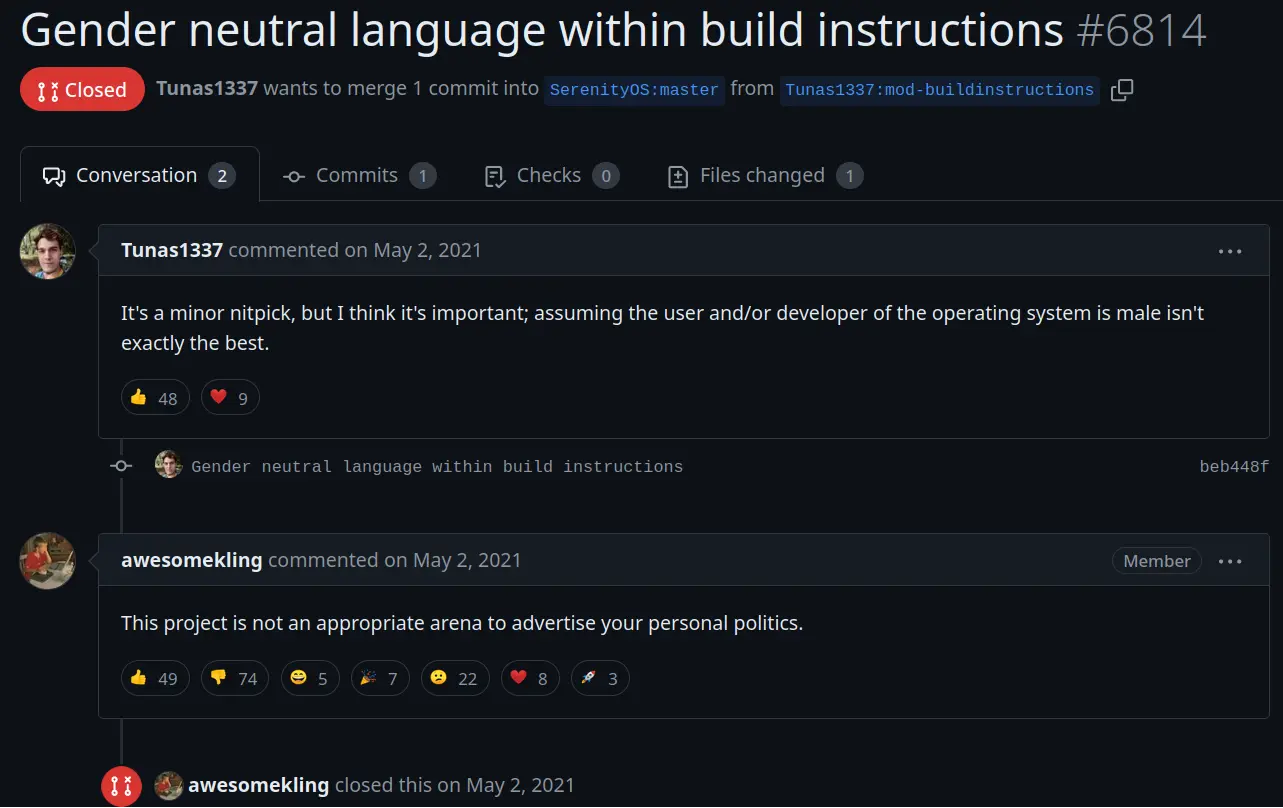Viewport: 1283px width, 808px height.
Task: Switch to the Commits tab
Action: (x=358, y=176)
